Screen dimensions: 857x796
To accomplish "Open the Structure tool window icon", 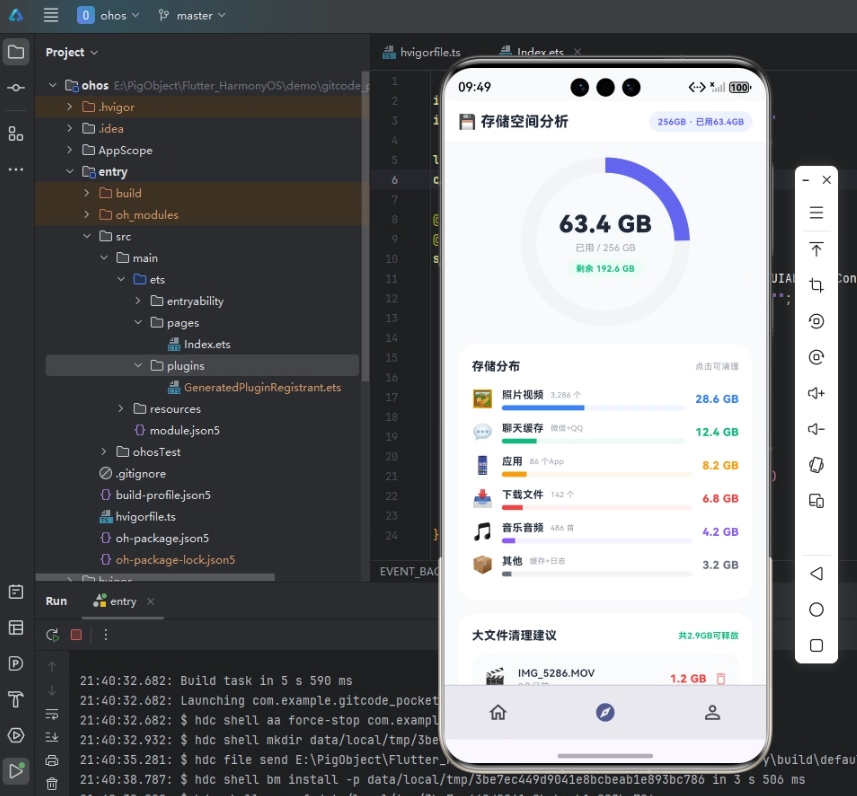I will click(x=16, y=133).
